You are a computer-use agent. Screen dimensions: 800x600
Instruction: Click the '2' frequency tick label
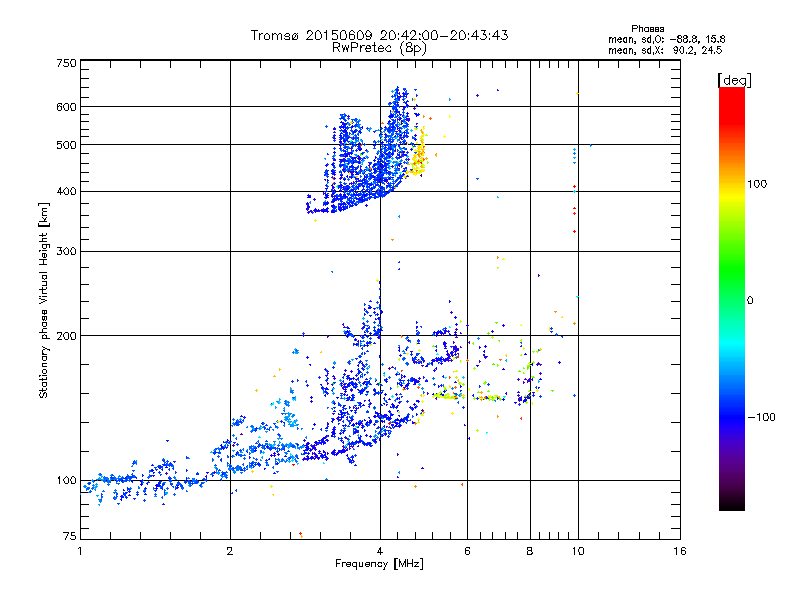[x=230, y=551]
